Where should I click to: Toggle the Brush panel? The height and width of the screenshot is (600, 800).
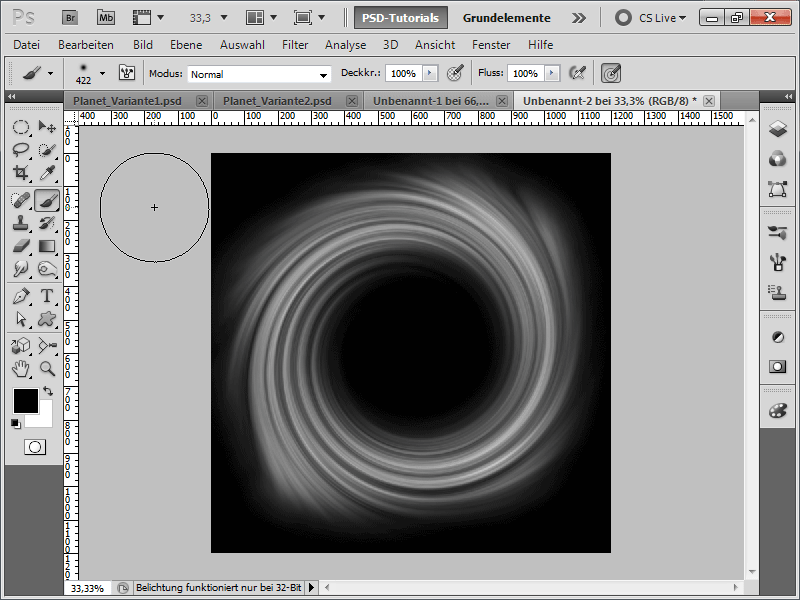pyautogui.click(x=127, y=73)
